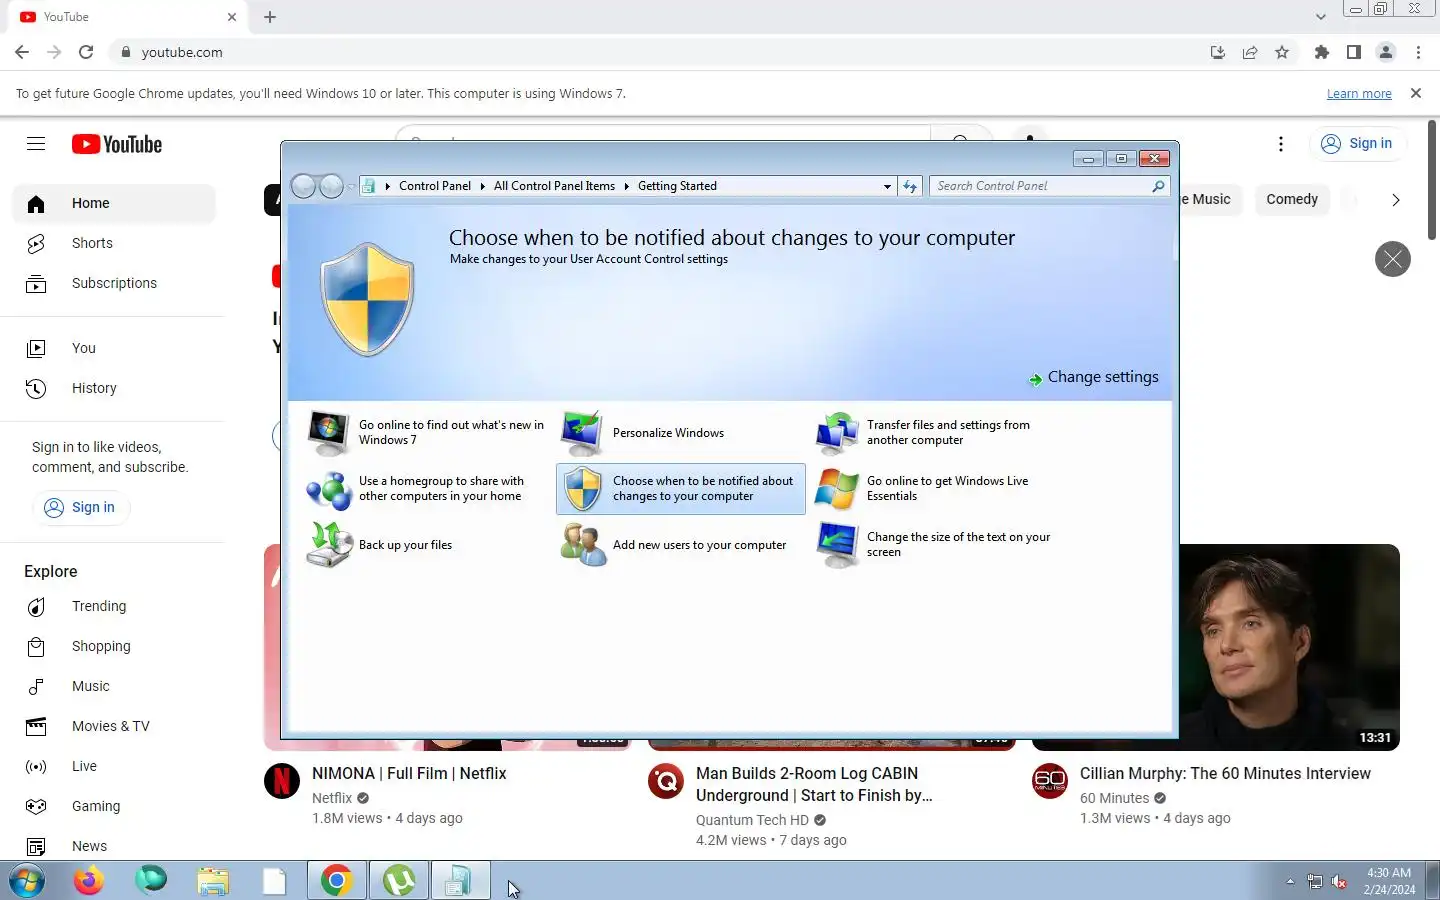Open the Chrome side panel

(x=1354, y=52)
